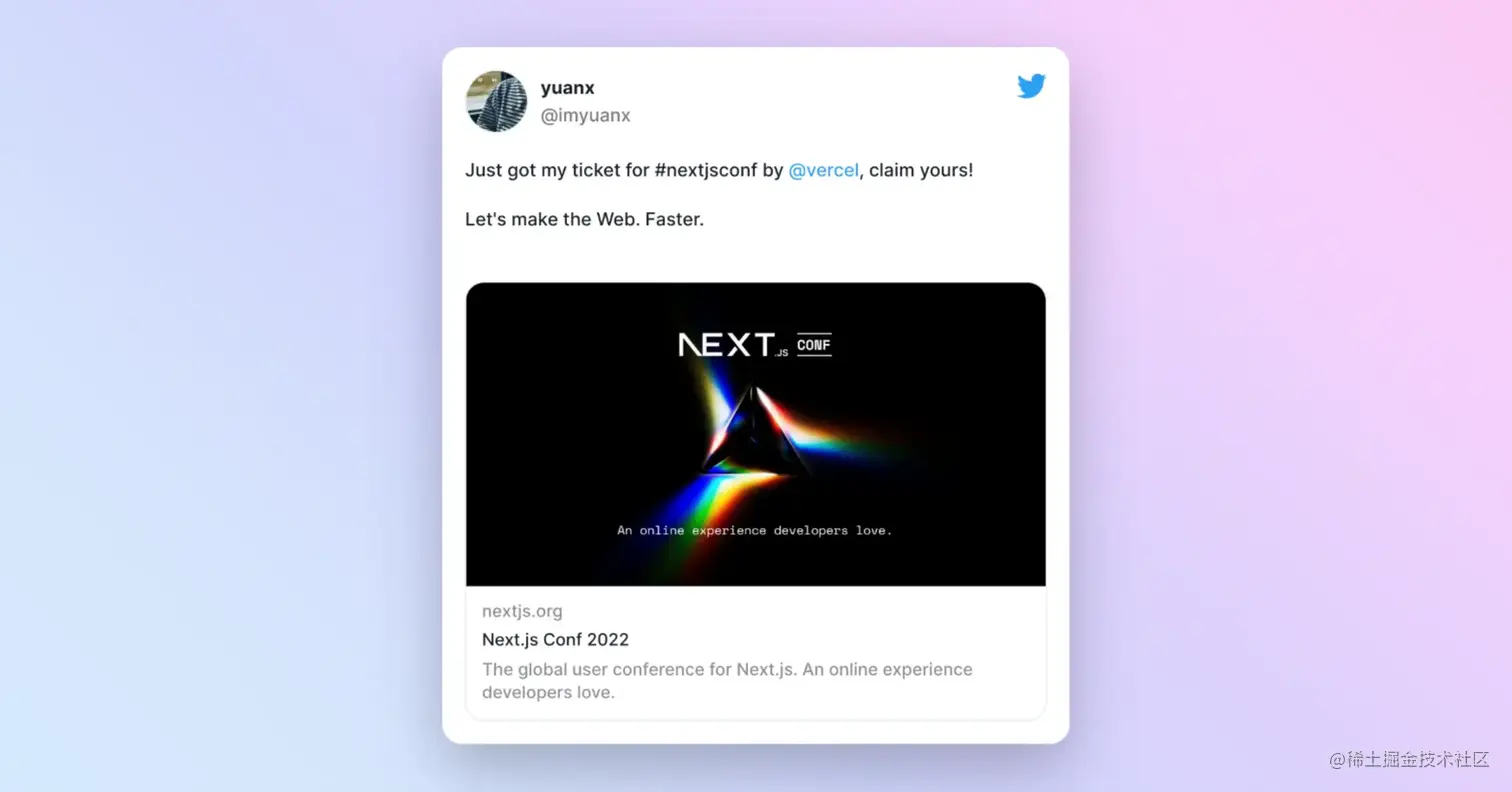Click the 'An online experience developers love' caption
Image resolution: width=1512 pixels, height=792 pixels.
click(754, 531)
